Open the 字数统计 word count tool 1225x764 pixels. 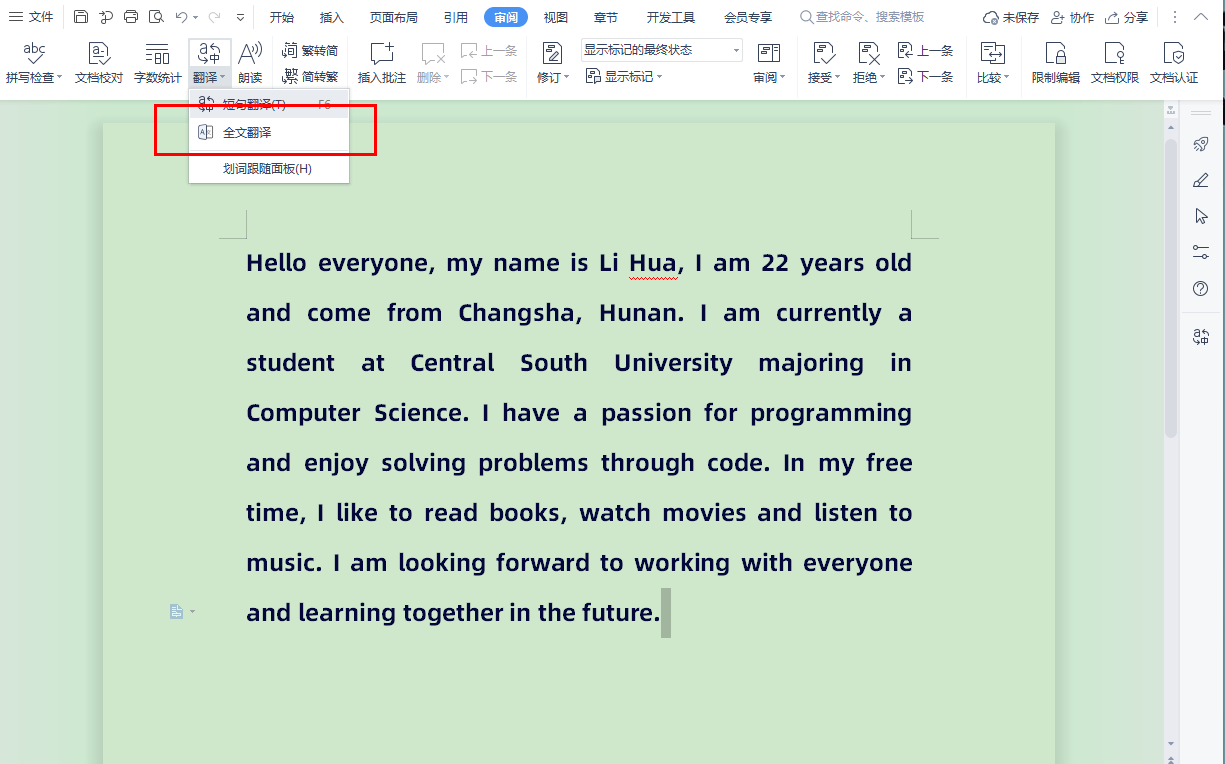click(158, 63)
